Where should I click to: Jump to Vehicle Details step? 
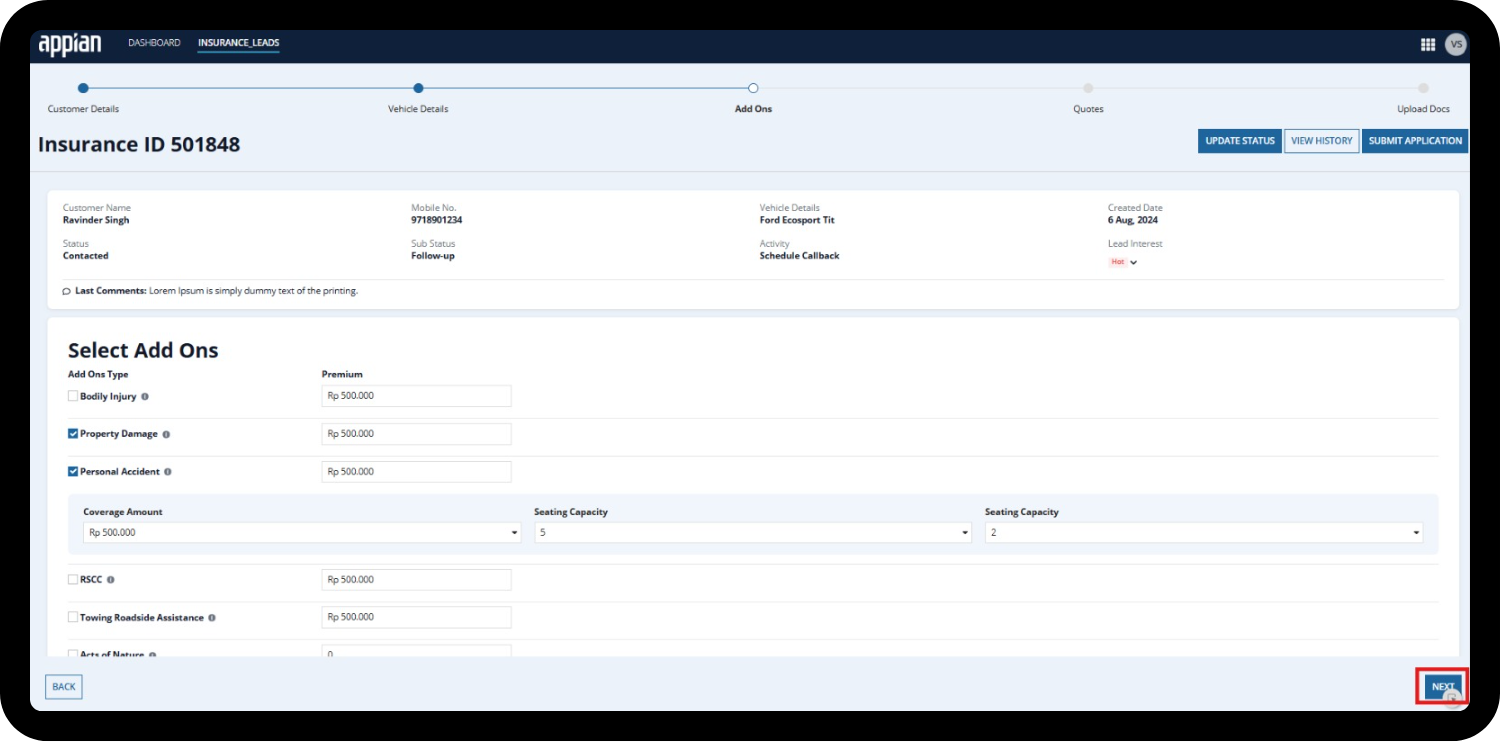click(418, 88)
